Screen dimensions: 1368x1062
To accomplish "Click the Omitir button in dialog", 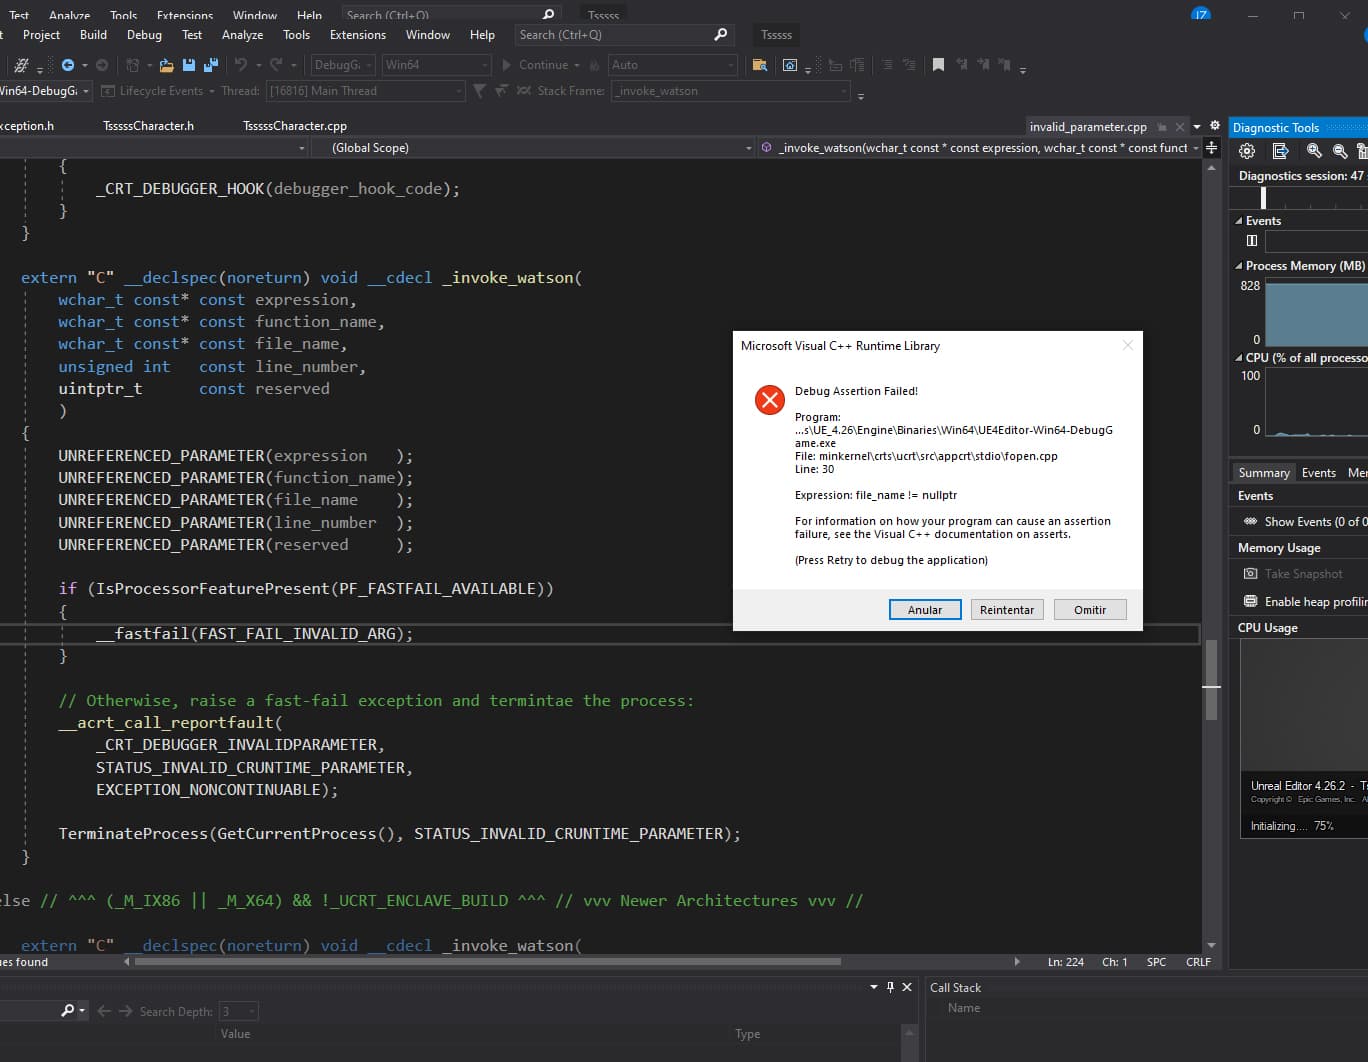I will 1090,610.
